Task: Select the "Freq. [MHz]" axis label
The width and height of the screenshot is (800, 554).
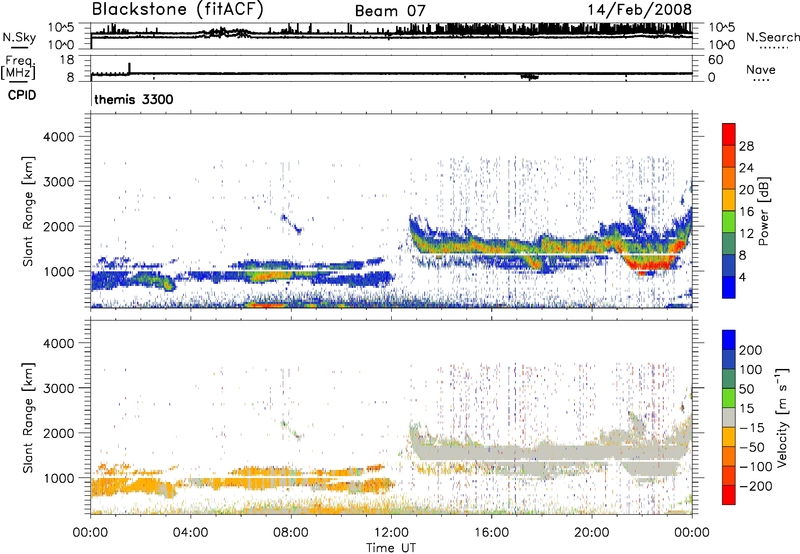Action: (x=19, y=67)
